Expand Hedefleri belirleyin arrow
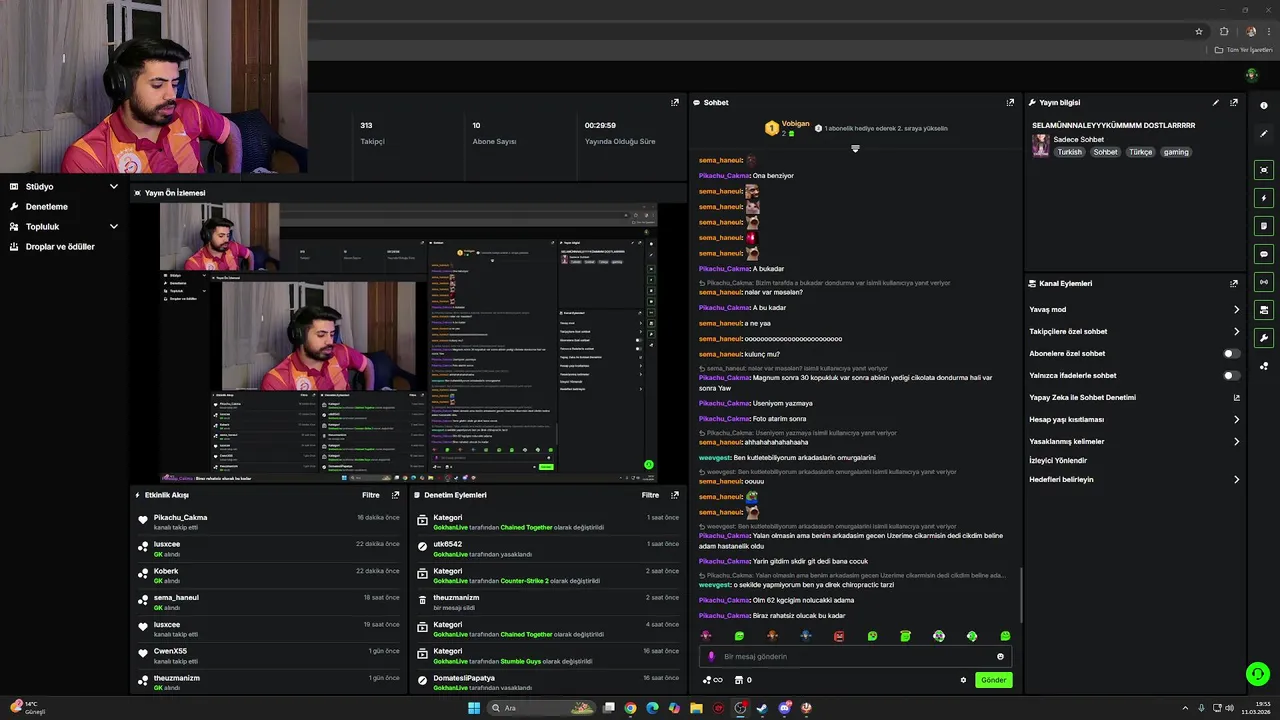The height and width of the screenshot is (720, 1280). [1237, 479]
